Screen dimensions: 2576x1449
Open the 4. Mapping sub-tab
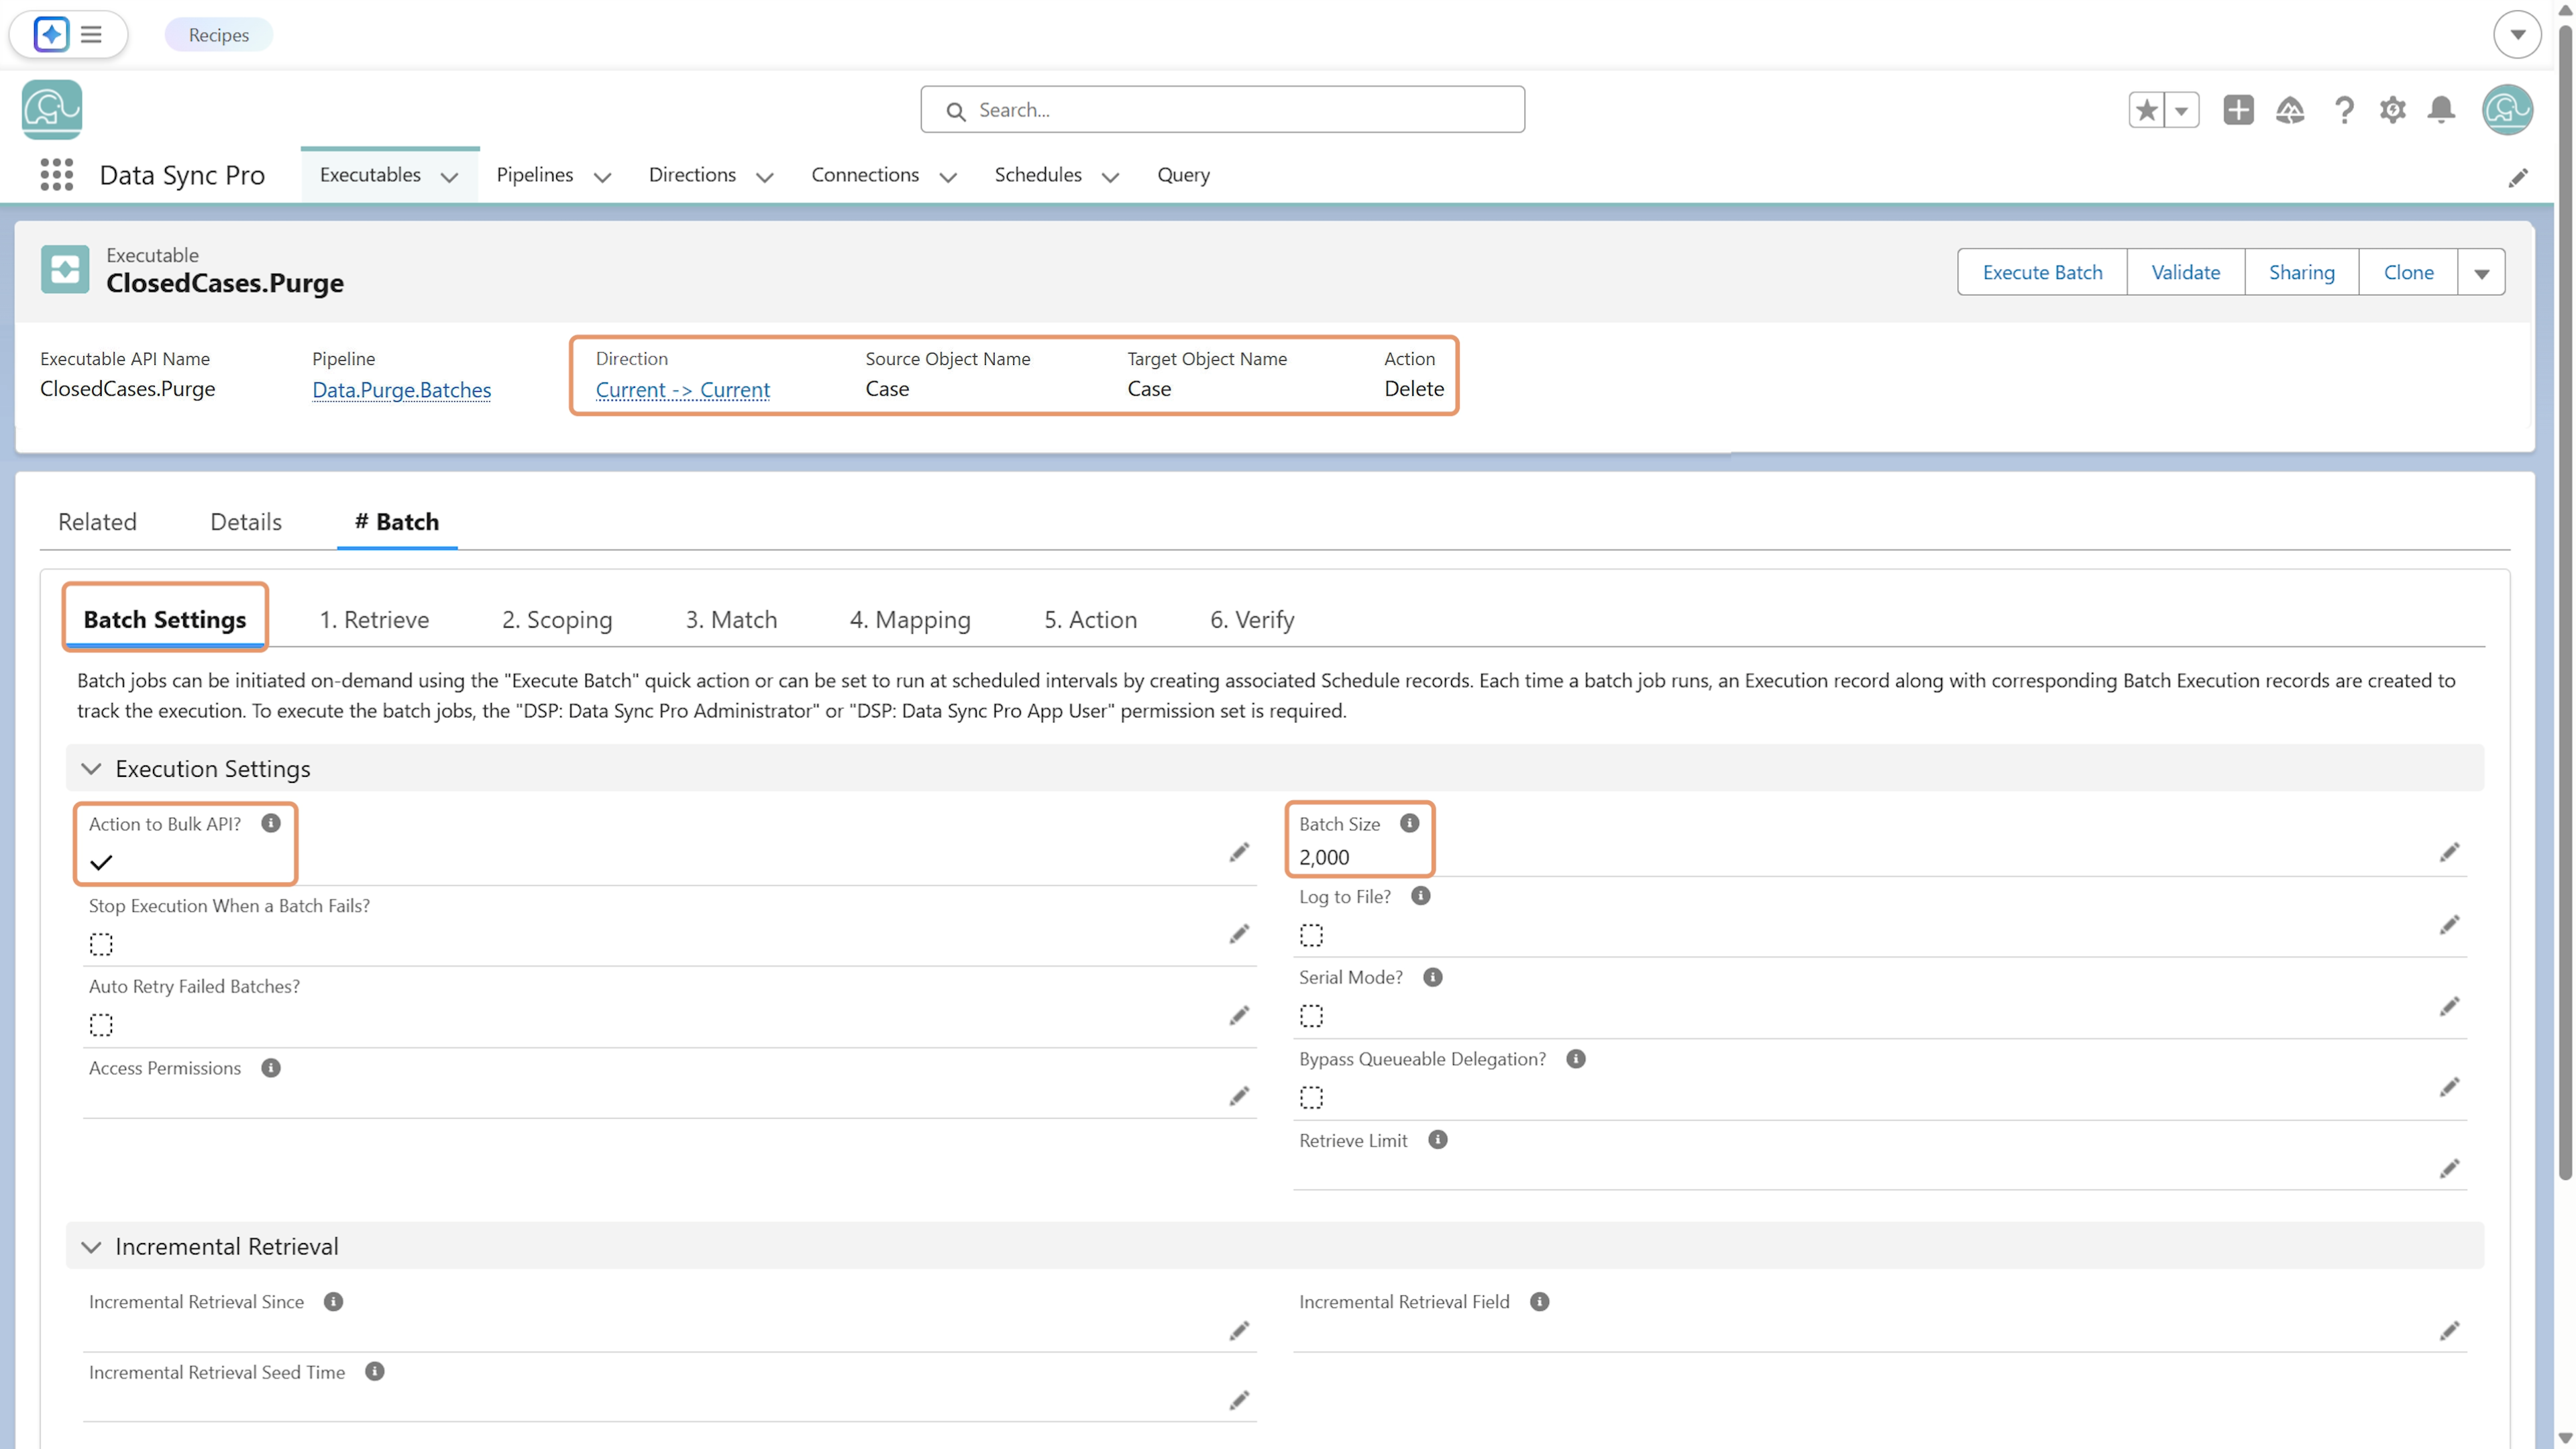click(x=910, y=619)
